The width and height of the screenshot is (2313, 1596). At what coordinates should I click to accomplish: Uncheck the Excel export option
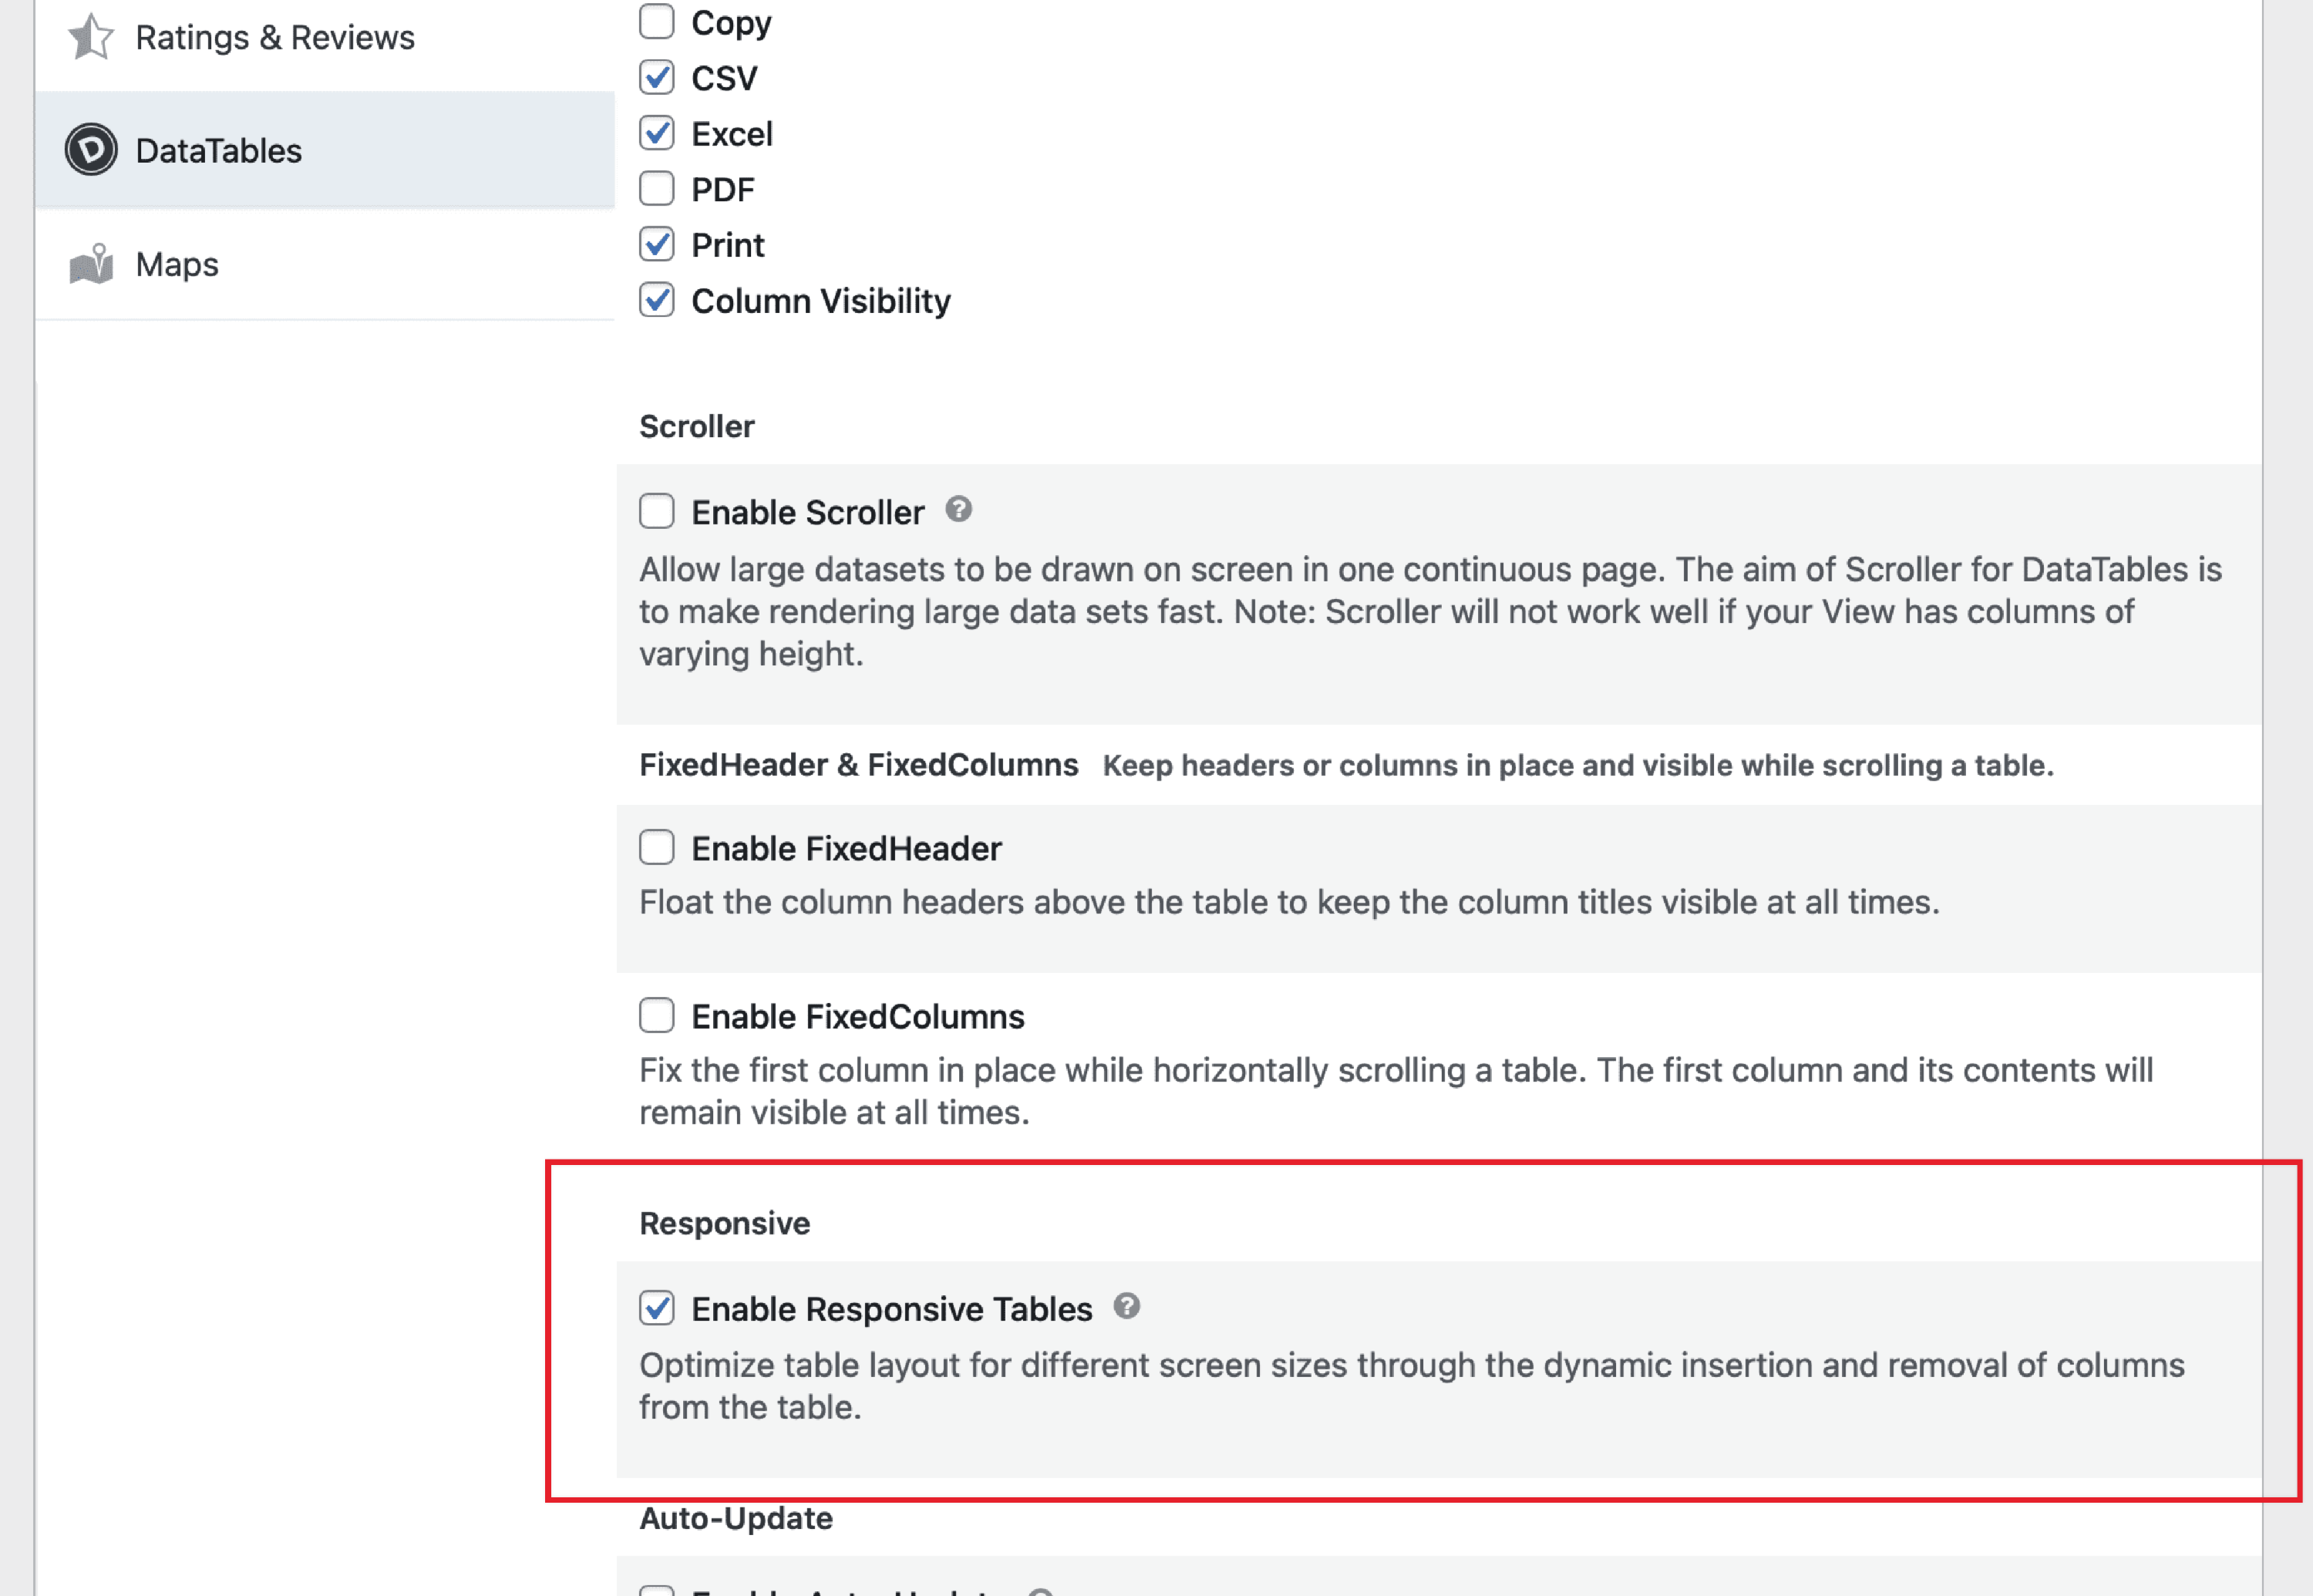[657, 133]
